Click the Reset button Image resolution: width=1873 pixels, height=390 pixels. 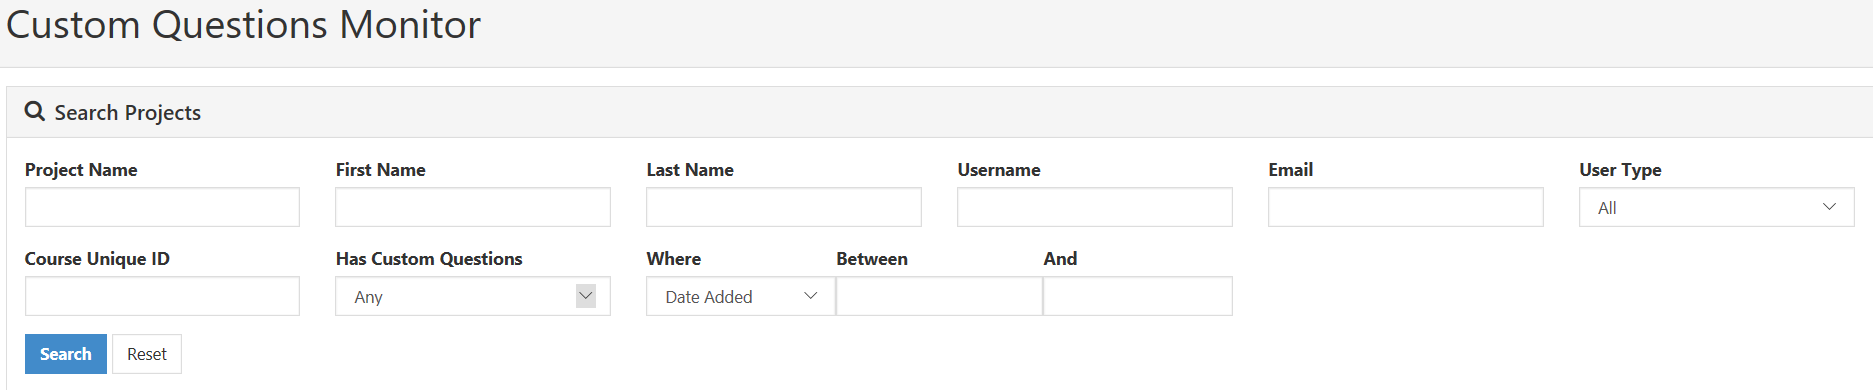pos(147,354)
